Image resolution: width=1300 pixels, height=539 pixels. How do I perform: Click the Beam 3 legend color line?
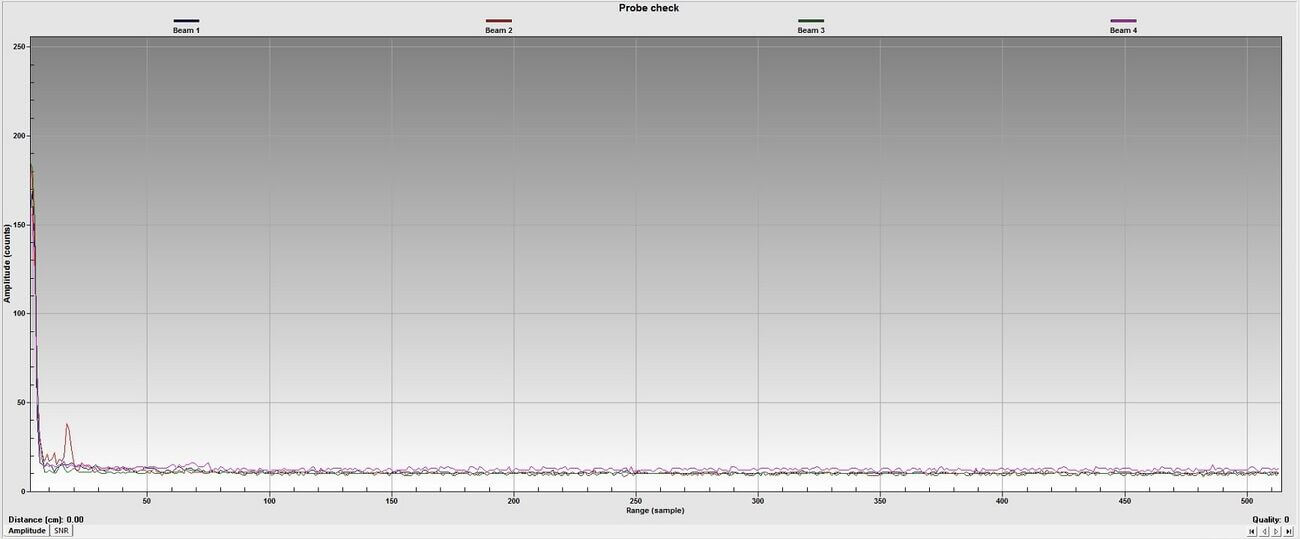point(810,20)
